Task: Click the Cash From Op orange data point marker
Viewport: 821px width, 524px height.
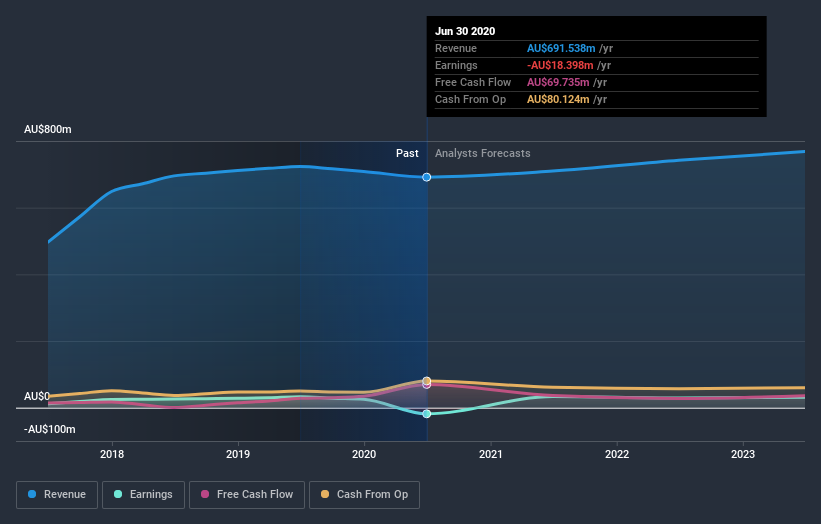Action: pos(427,381)
